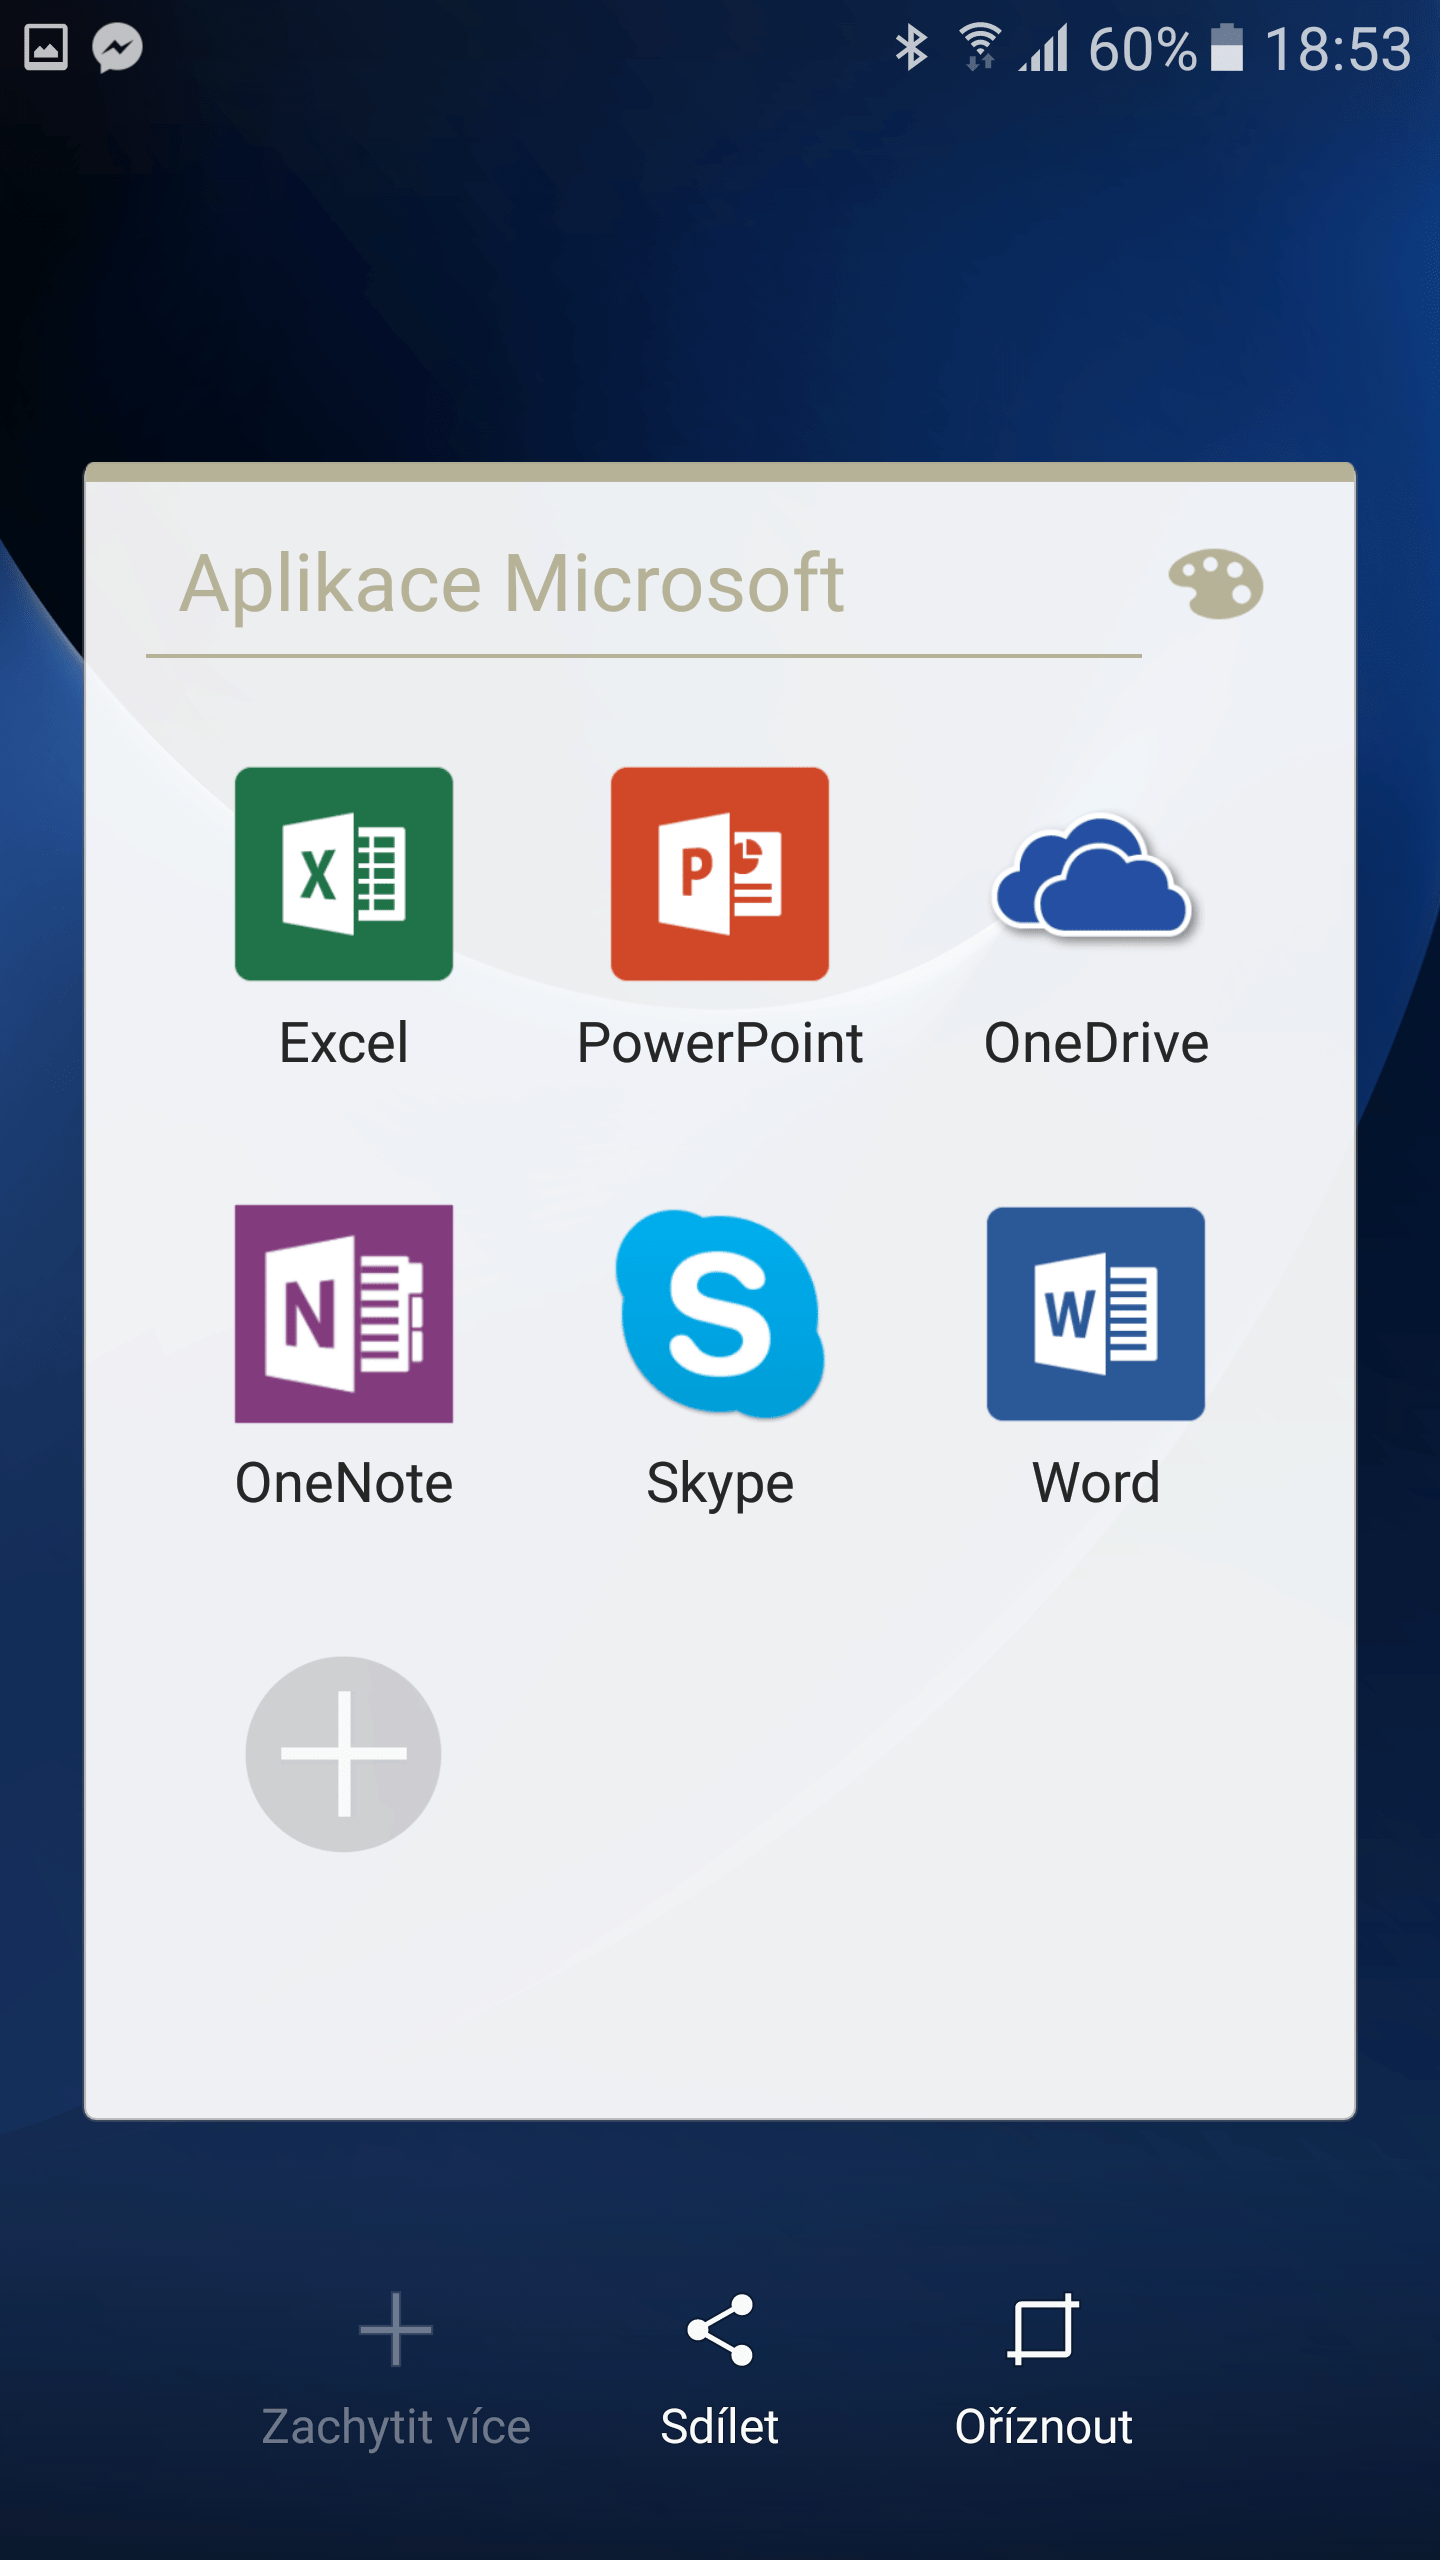Tap the Messenger notification icon

(x=117, y=47)
